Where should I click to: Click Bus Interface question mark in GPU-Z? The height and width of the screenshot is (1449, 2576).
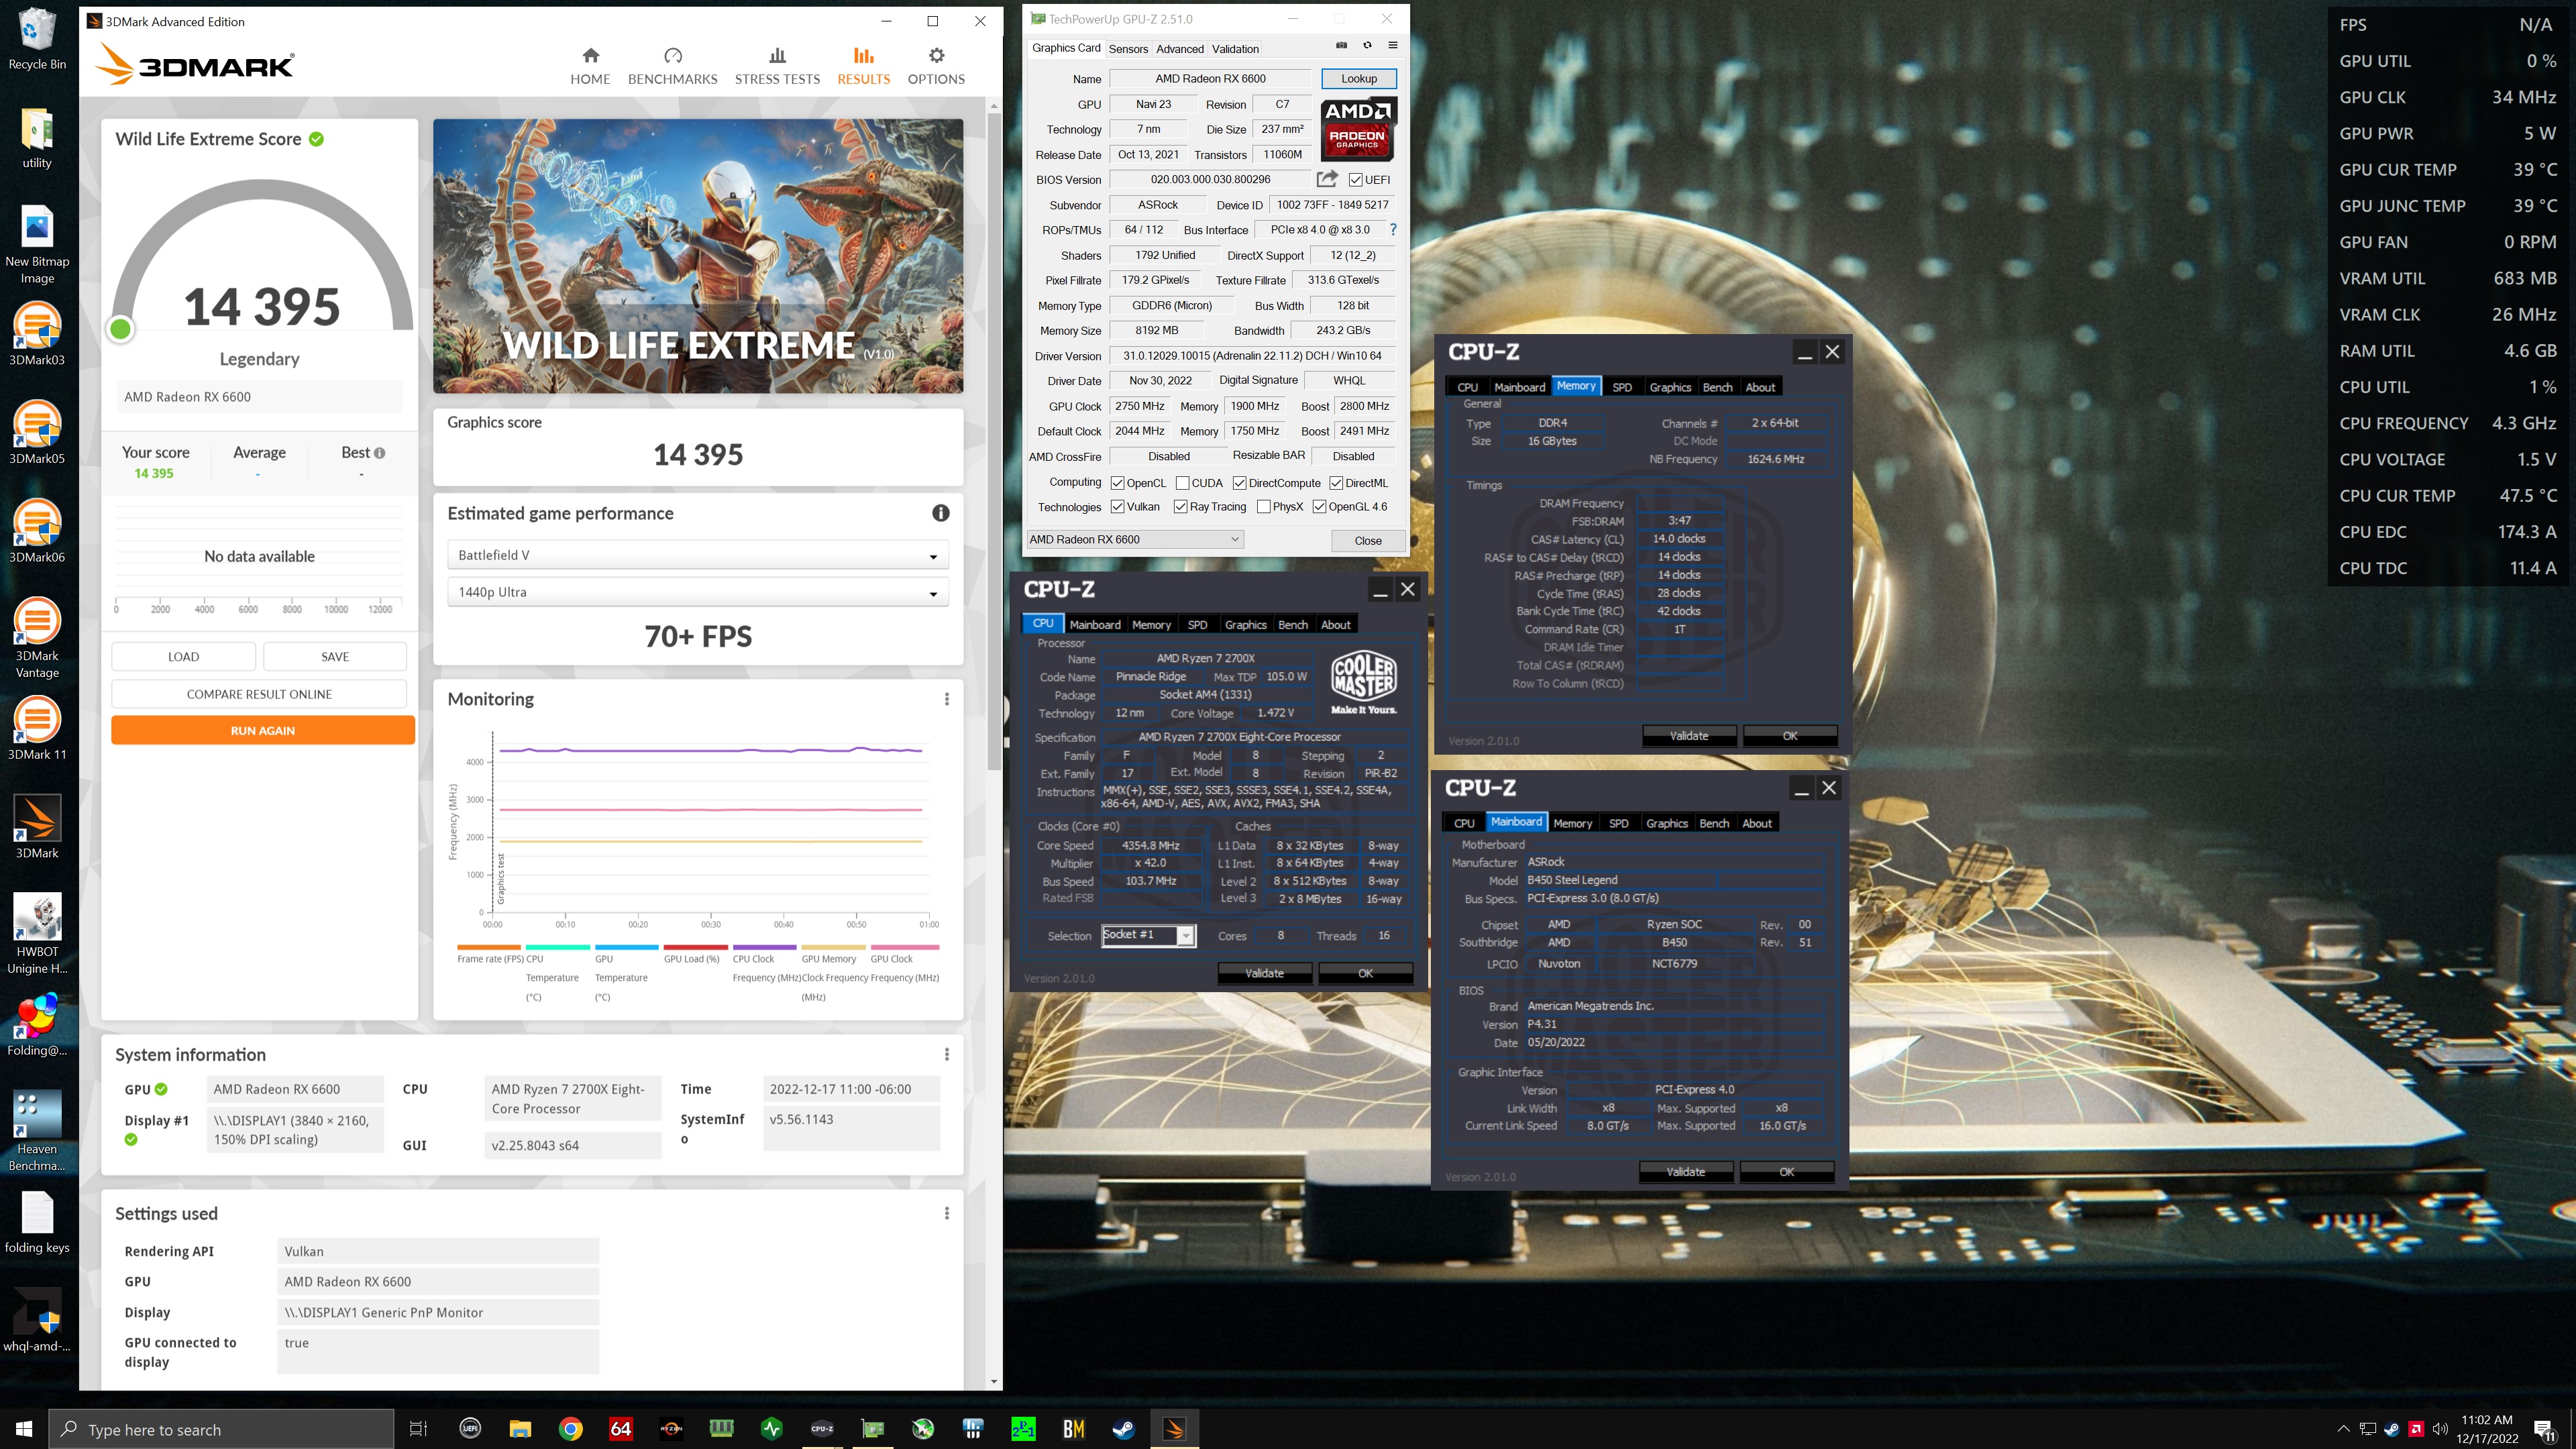point(1393,229)
